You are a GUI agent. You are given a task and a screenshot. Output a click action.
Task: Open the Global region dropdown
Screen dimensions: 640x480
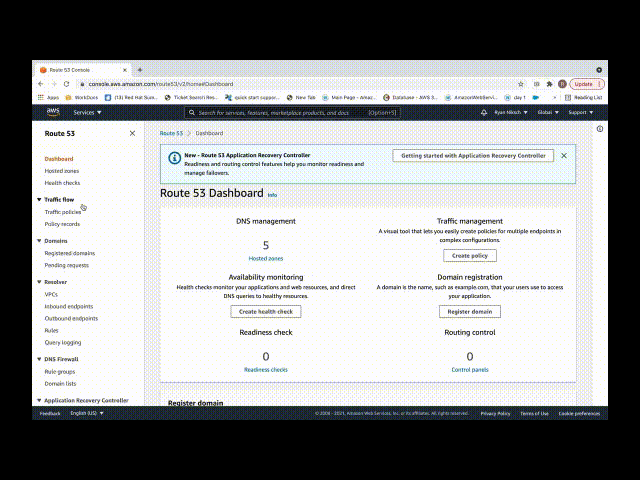coord(548,112)
